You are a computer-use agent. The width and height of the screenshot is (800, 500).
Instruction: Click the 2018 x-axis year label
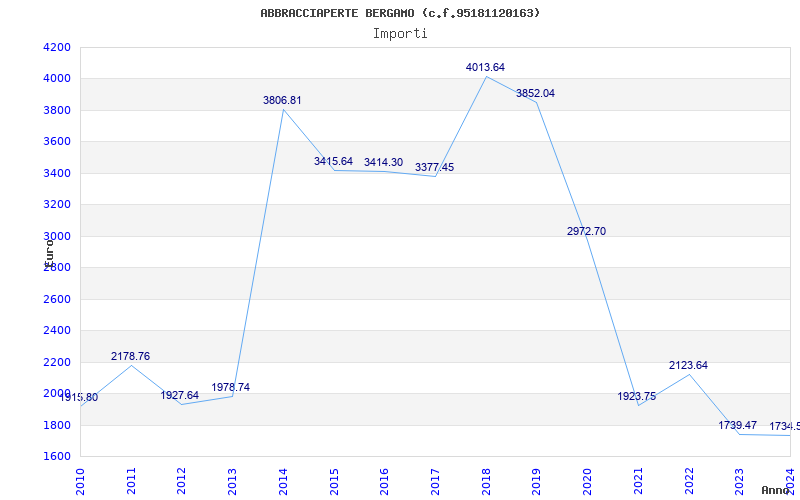[x=486, y=481]
